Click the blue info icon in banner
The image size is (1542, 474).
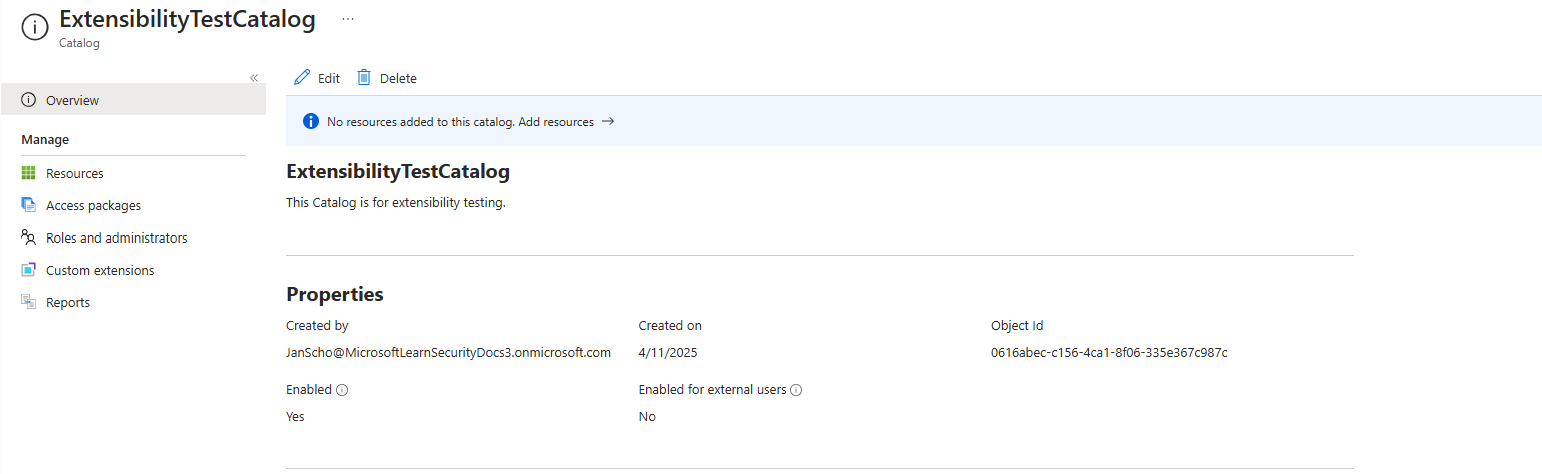[310, 122]
